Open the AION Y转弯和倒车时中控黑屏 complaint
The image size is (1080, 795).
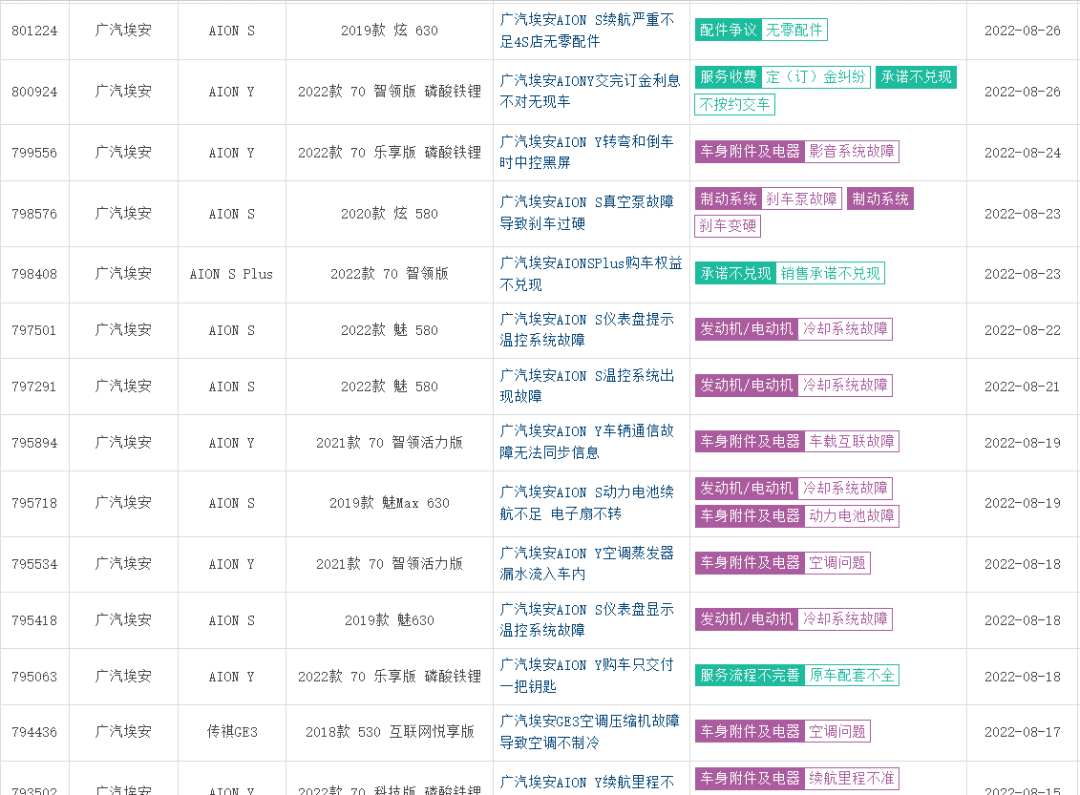[x=587, y=152]
